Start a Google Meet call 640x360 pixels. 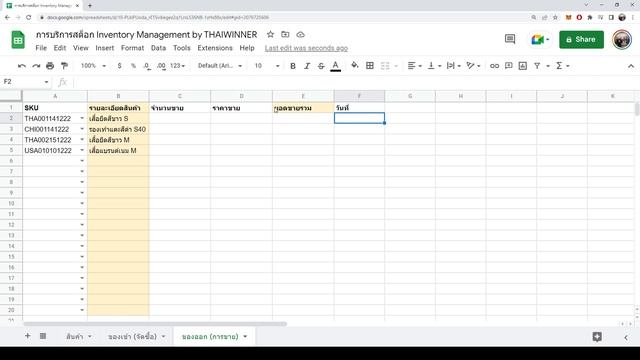(540, 40)
